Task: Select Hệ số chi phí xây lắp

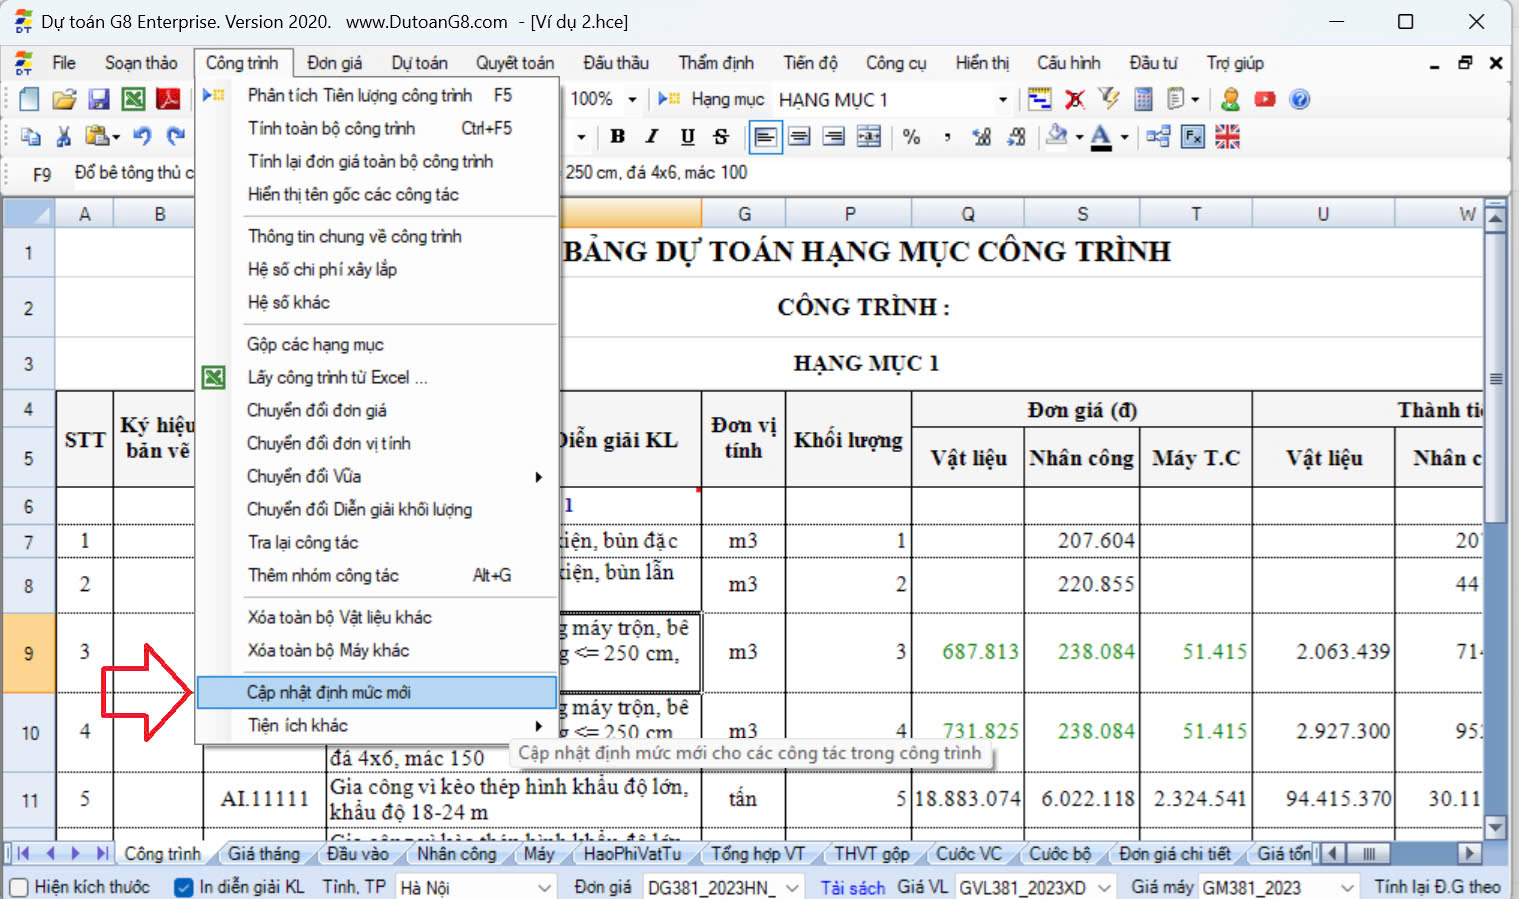Action: pyautogui.click(x=377, y=269)
